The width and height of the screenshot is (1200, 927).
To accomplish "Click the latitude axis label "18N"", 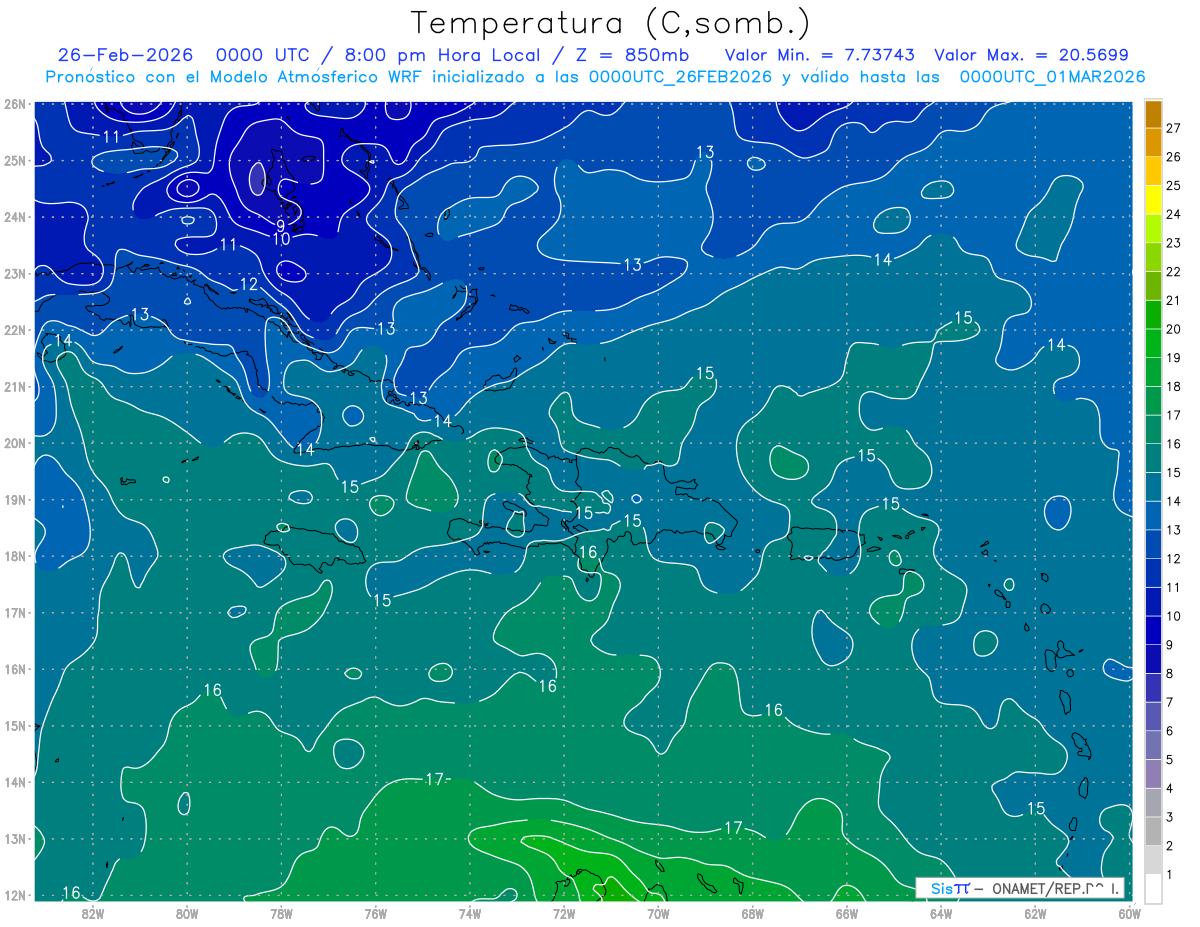I will [14, 557].
